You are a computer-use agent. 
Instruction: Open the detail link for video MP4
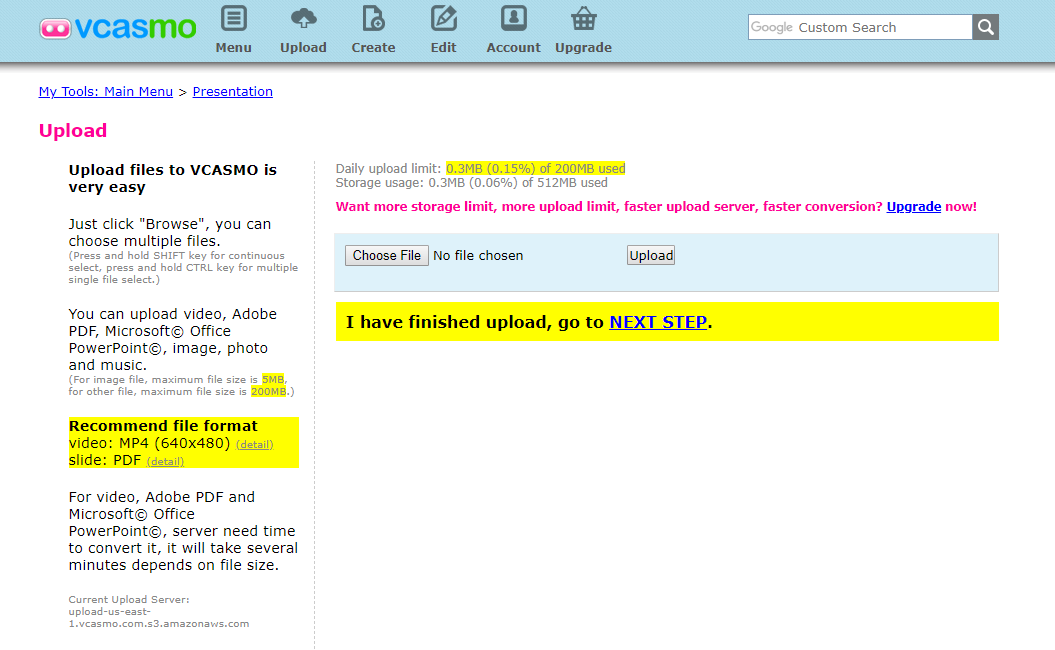(x=254, y=444)
